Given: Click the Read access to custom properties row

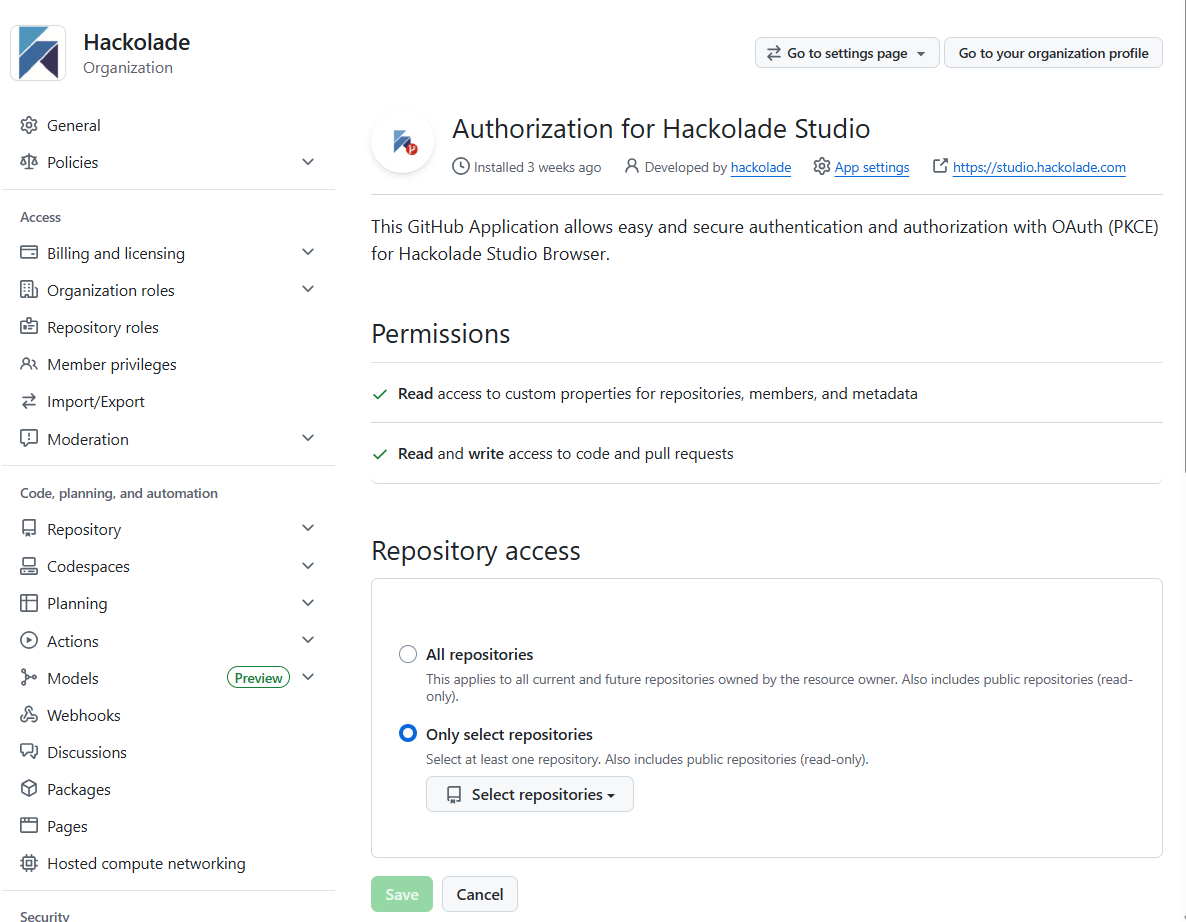Looking at the screenshot, I should [x=767, y=393].
